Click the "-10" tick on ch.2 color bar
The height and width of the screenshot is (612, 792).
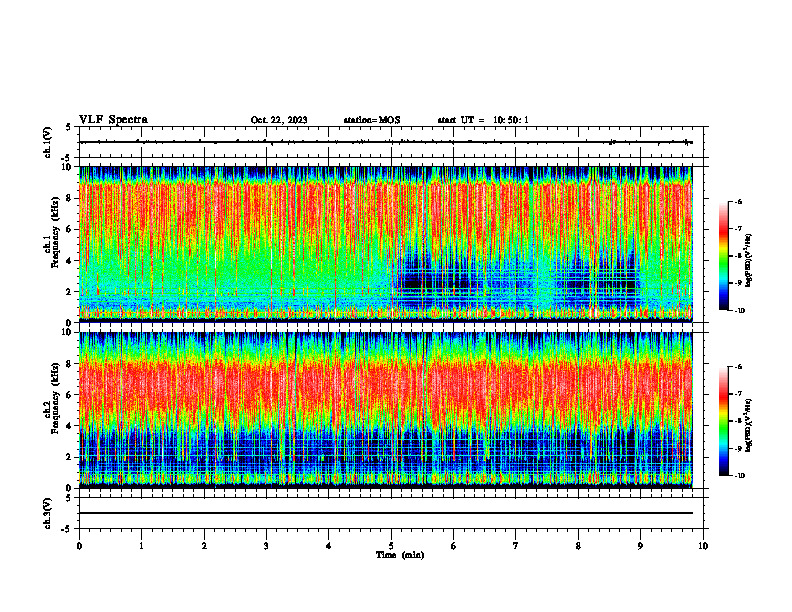coord(740,476)
